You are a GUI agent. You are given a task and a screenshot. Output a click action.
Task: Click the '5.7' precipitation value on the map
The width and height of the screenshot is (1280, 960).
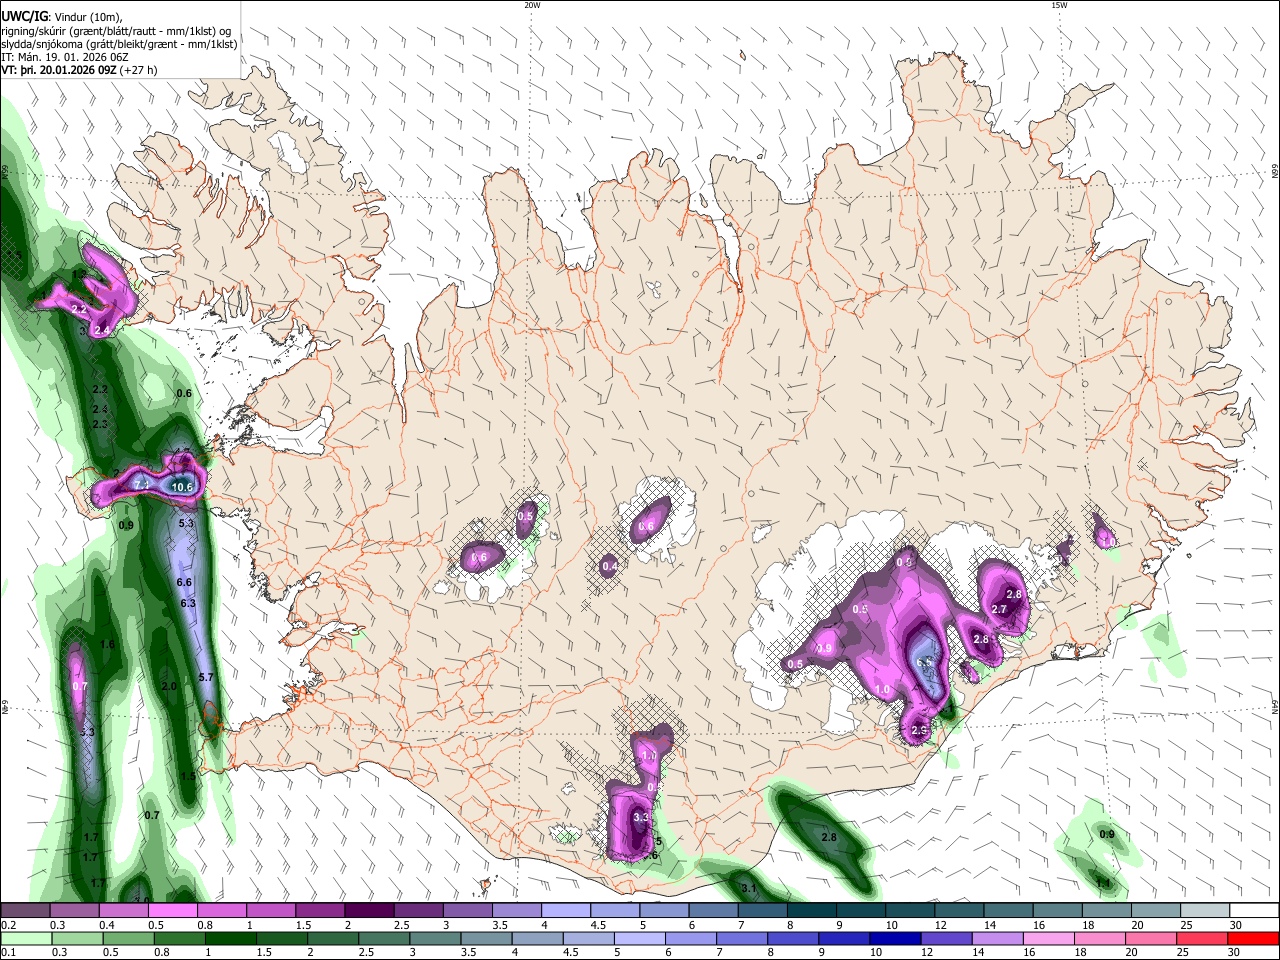click(207, 677)
